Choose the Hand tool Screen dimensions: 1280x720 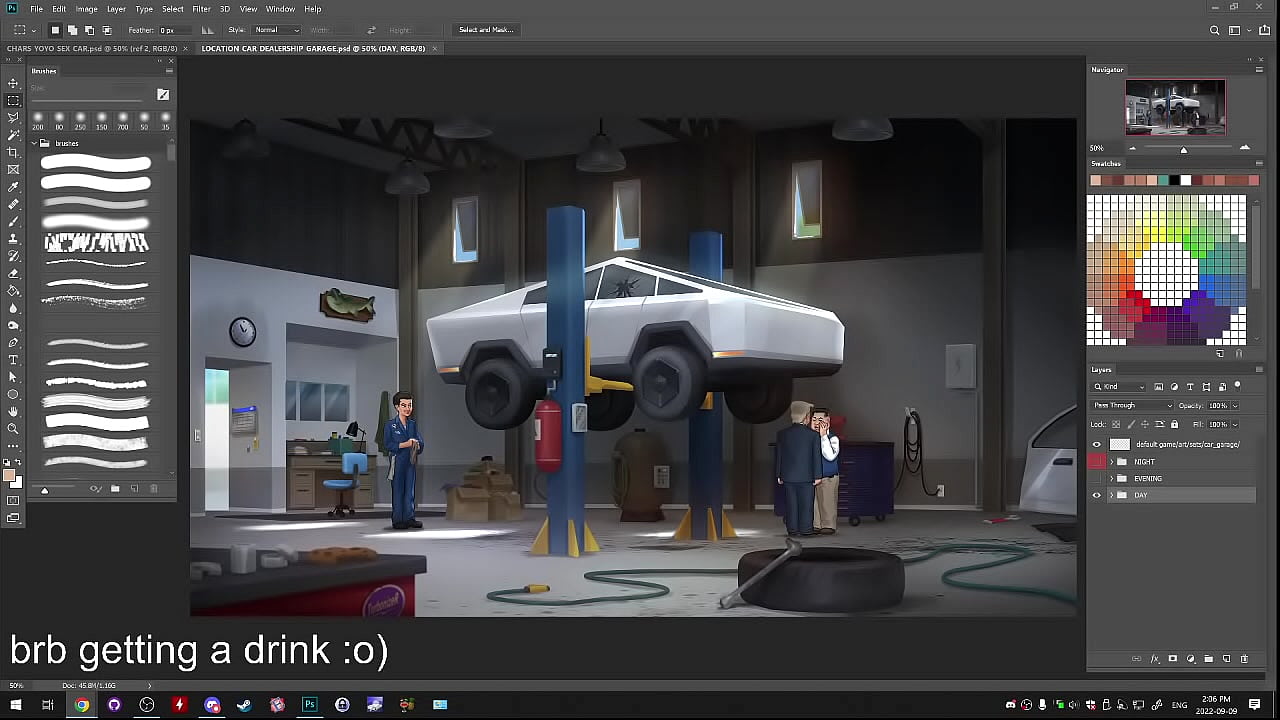pyautogui.click(x=13, y=411)
